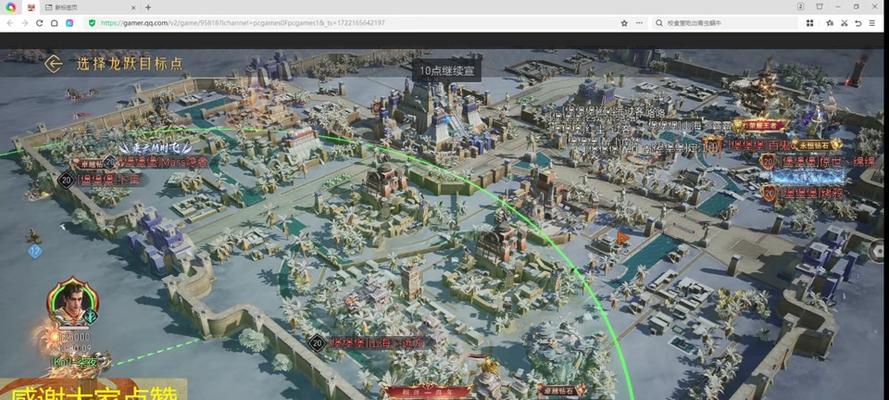This screenshot has width=889, height=400.
Task: Click the back arrow beside 选择龙跃目标点
Action: pyautogui.click(x=53, y=63)
